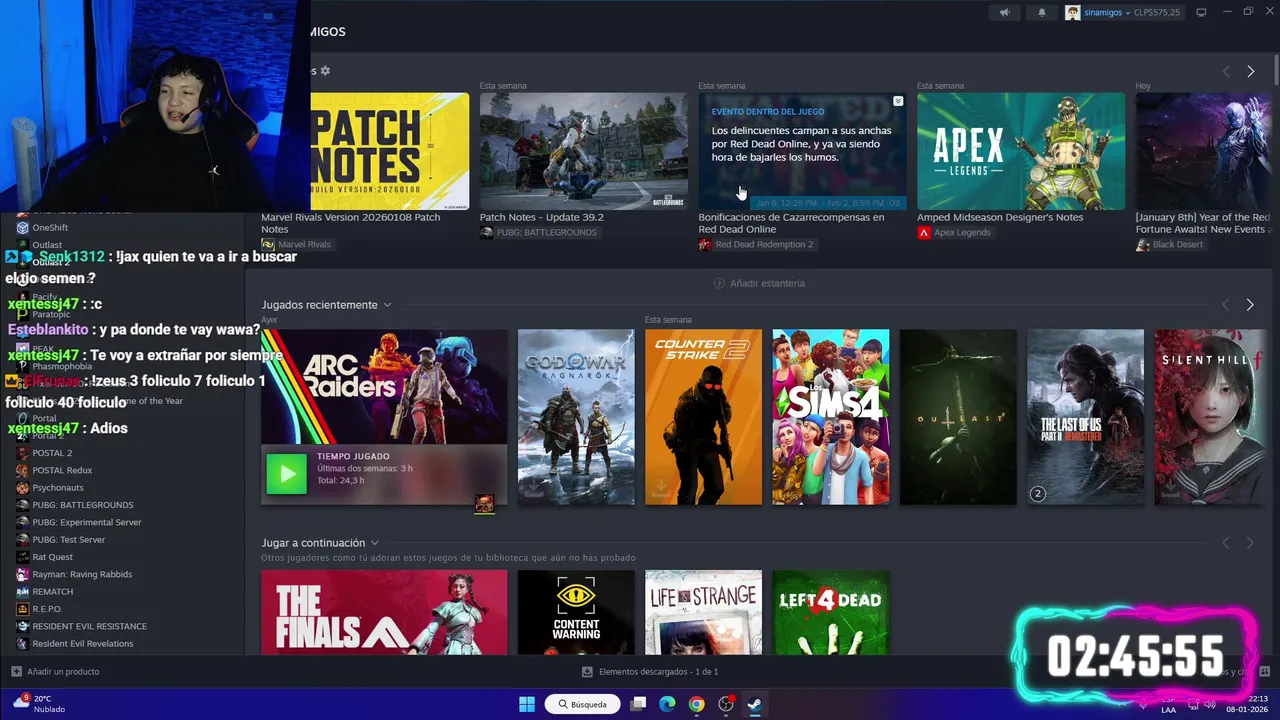The image size is (1280, 720).
Task: Click the Apex Legends game link
Action: pos(954,232)
